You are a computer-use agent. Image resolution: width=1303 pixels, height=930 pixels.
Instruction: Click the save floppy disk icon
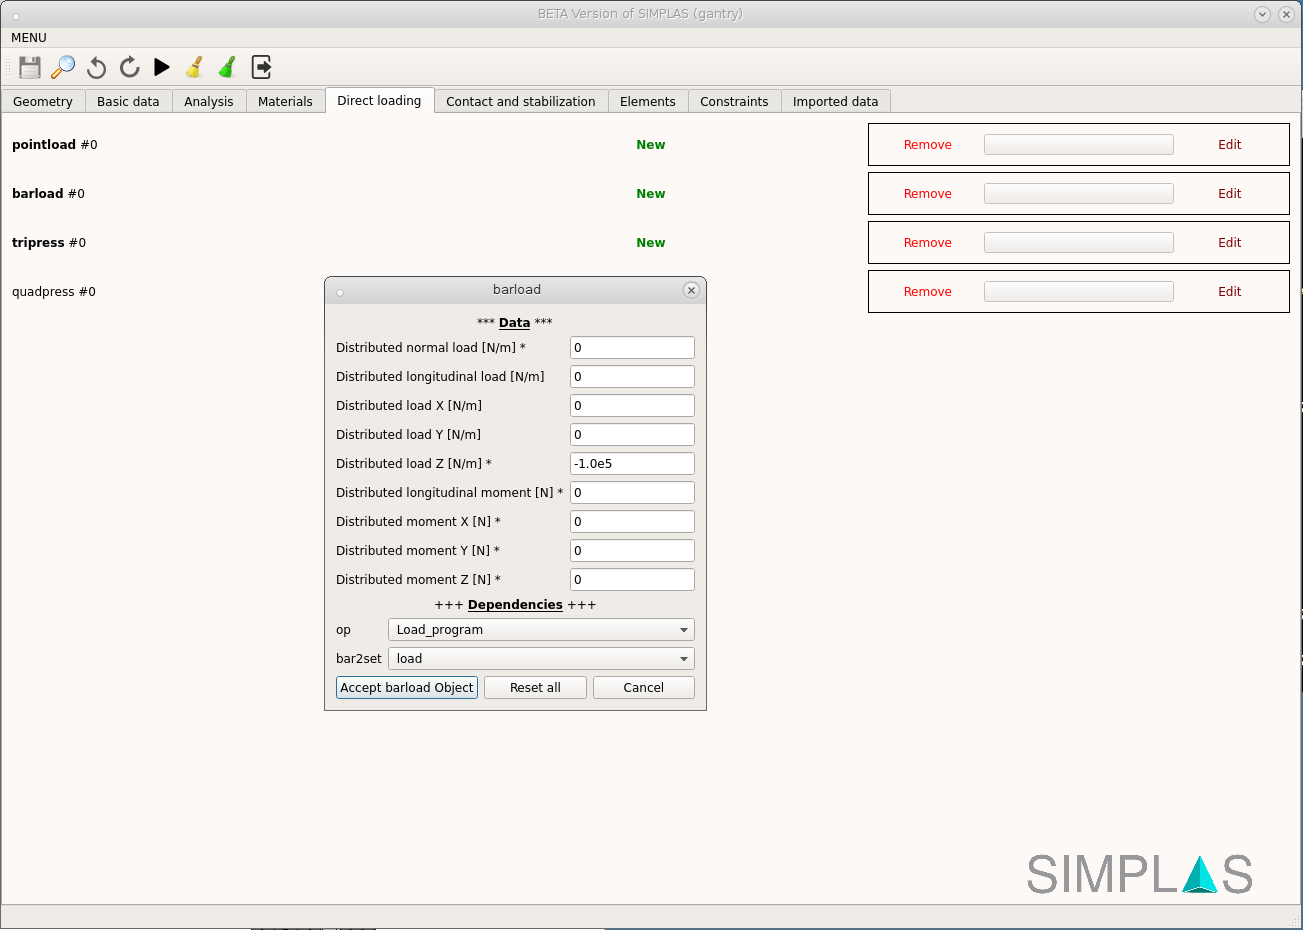[x=30, y=67]
